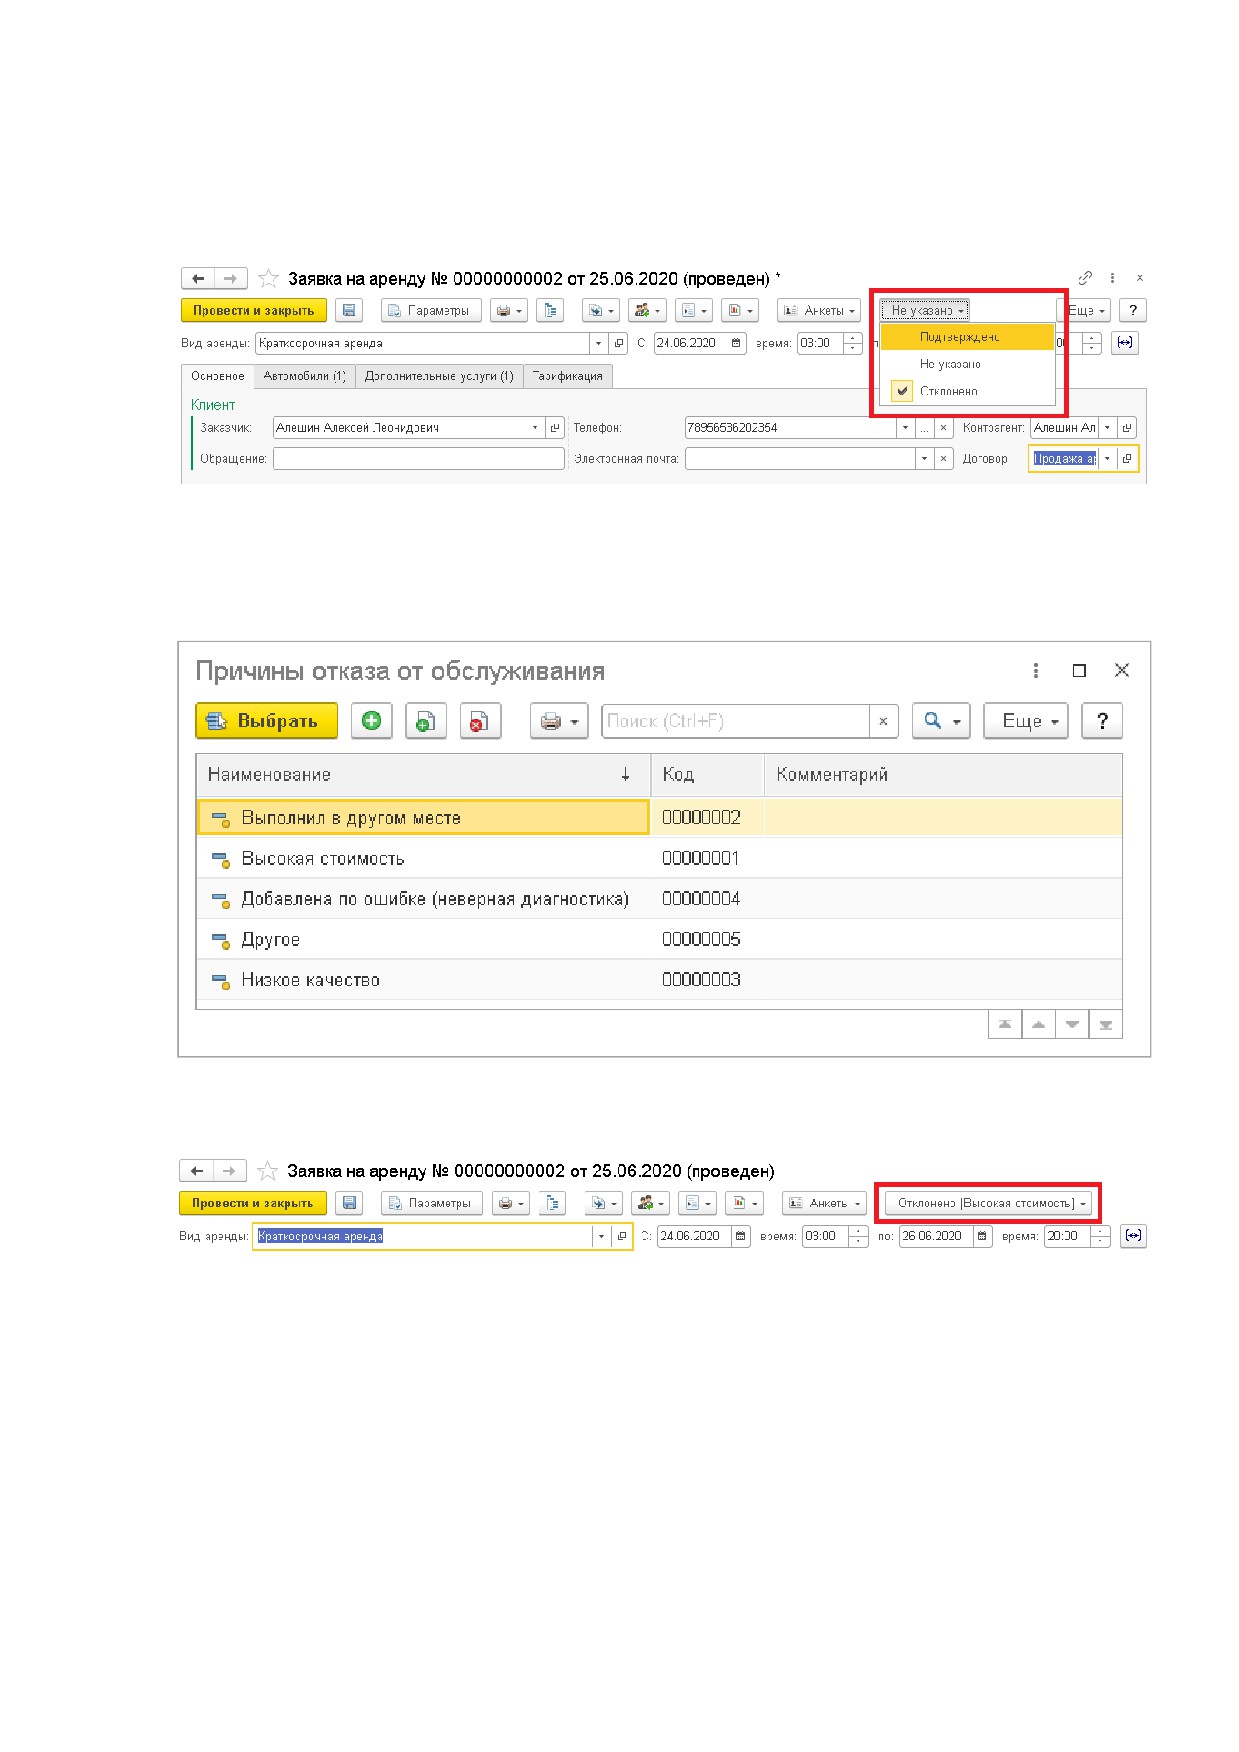The image size is (1239, 1752).
Task: Open the print dropdown in the top request toolbar
Action: coord(509,311)
